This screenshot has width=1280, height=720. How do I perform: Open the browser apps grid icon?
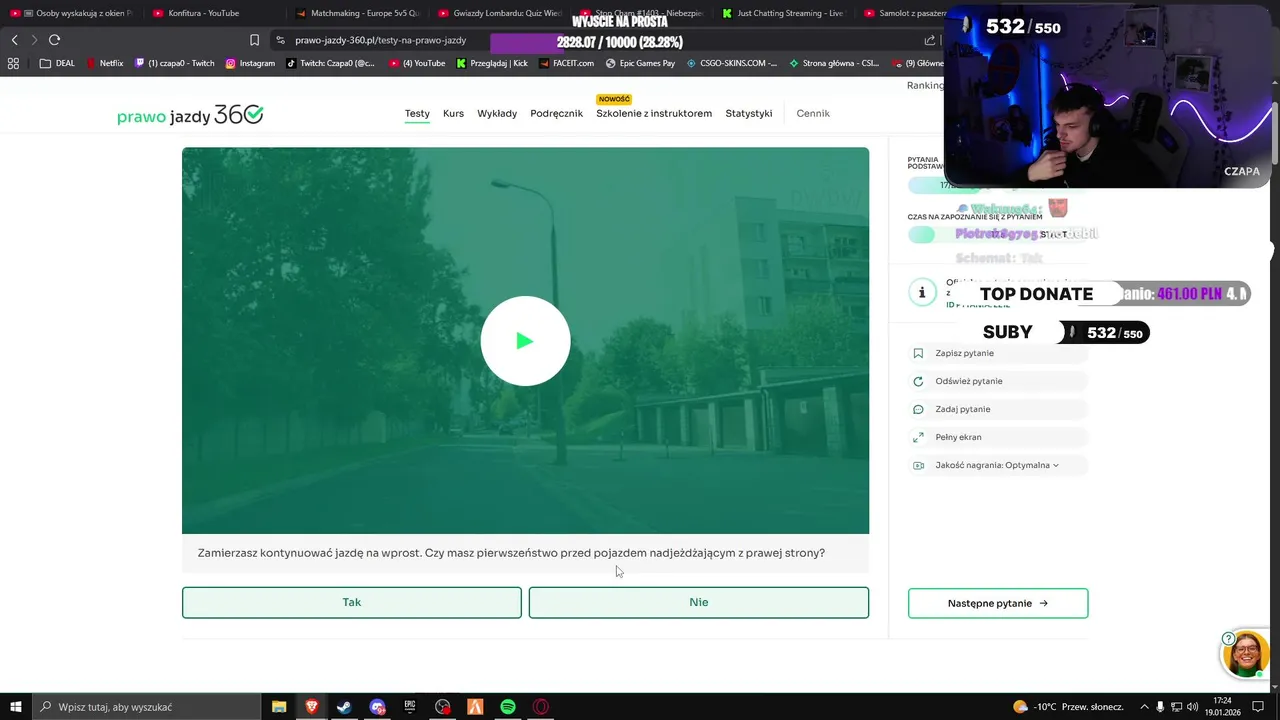[13, 63]
